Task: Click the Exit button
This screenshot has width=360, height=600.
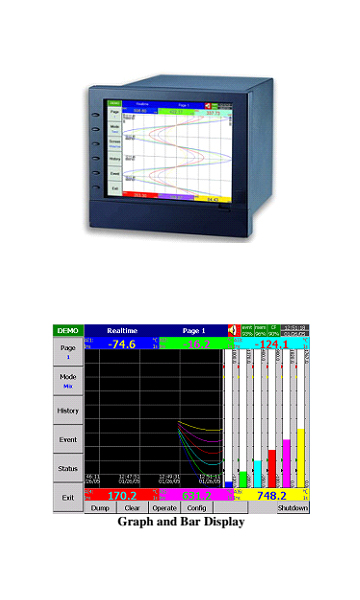Action: 68,497
